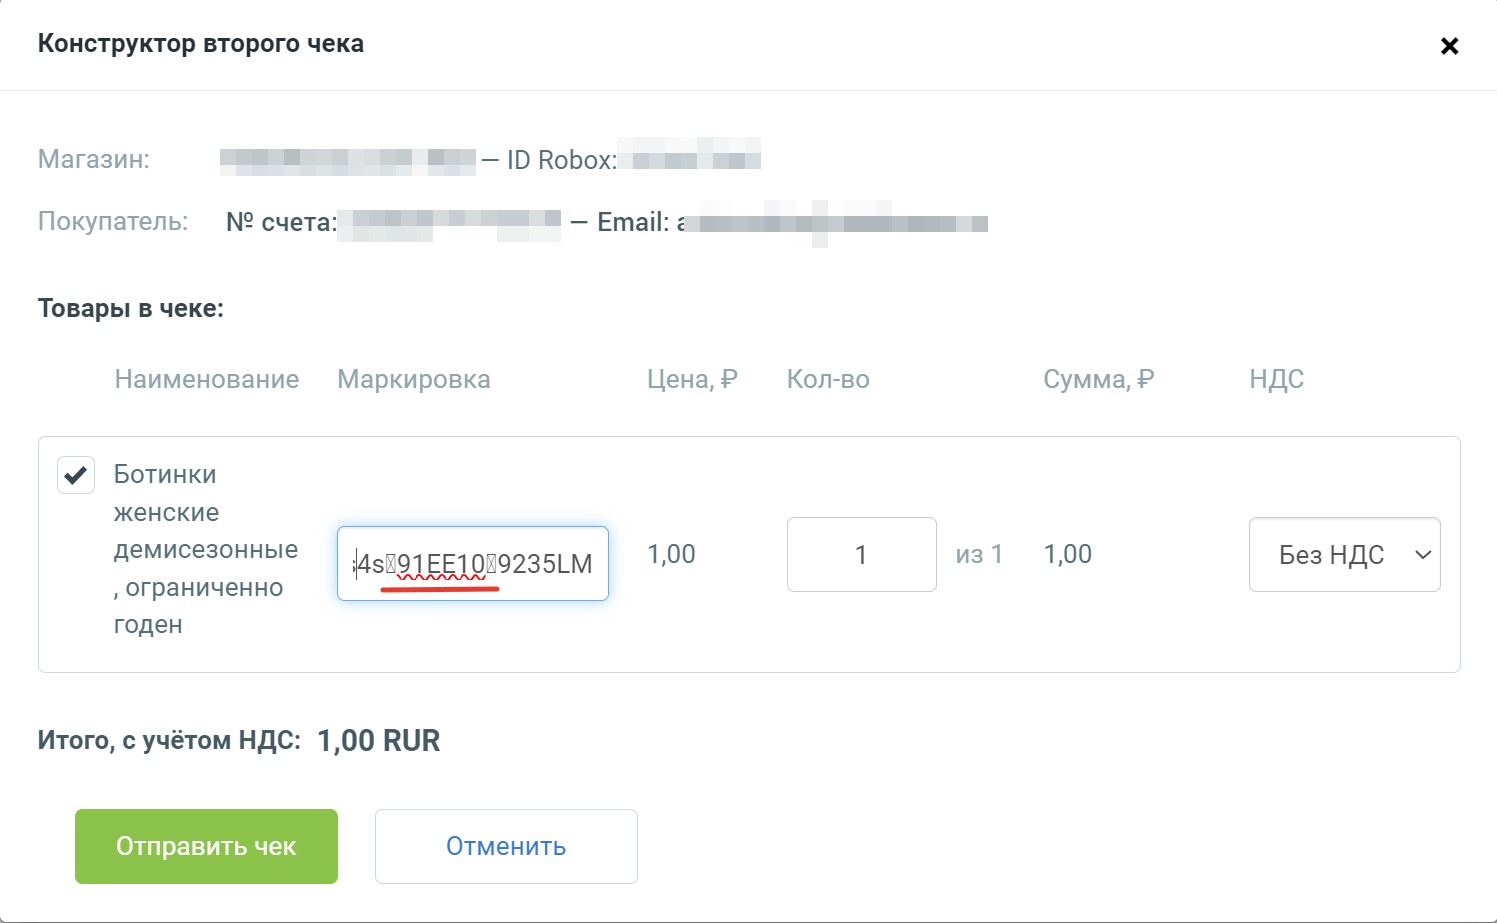Click the Покупатель label
Screen dimensions: 1497x923
tap(113, 222)
